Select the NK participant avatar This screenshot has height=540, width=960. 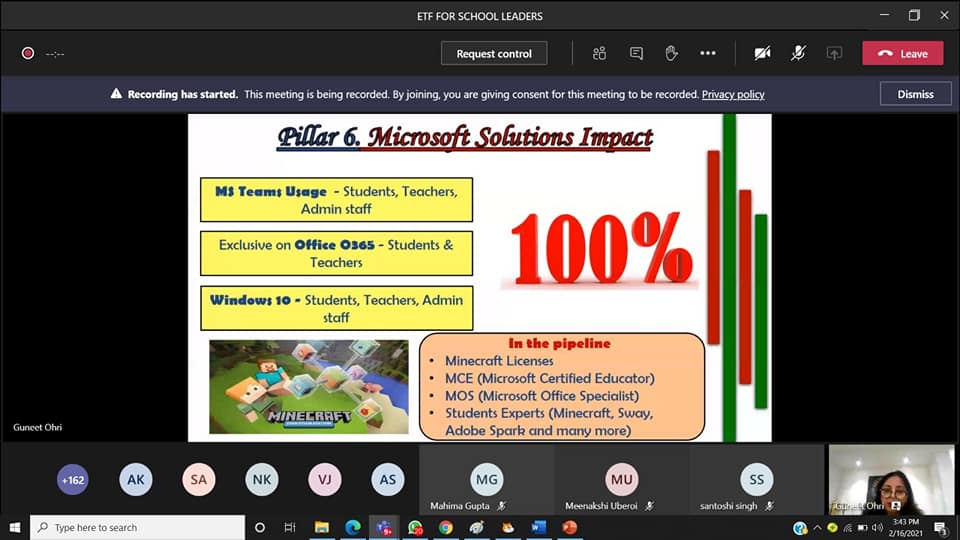[x=261, y=480]
